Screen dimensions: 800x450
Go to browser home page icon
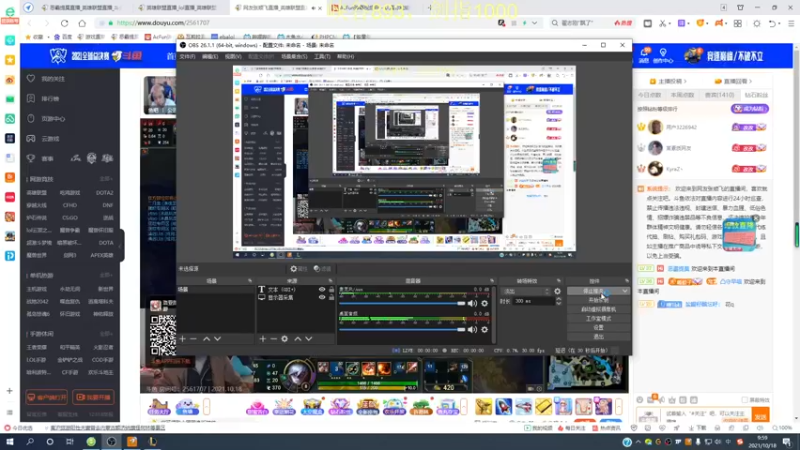tap(82, 23)
